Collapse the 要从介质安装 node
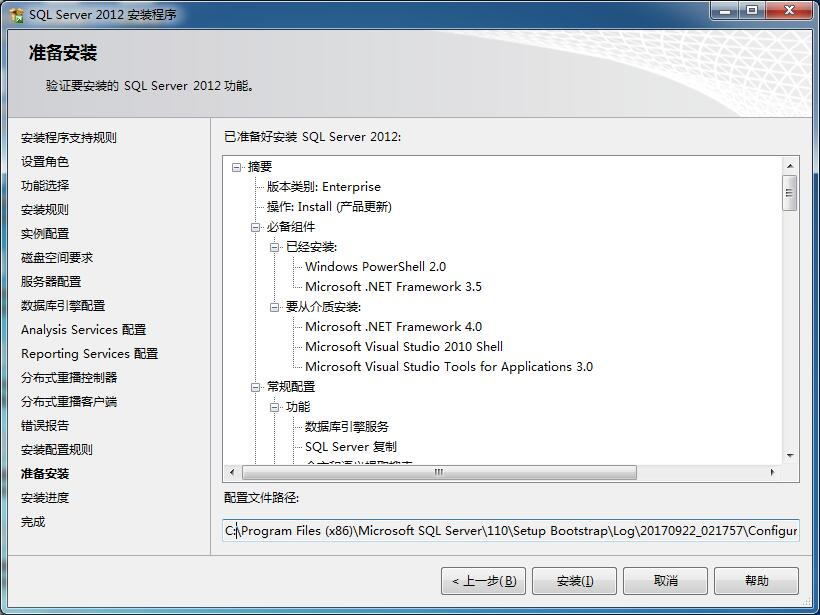 click(275, 308)
